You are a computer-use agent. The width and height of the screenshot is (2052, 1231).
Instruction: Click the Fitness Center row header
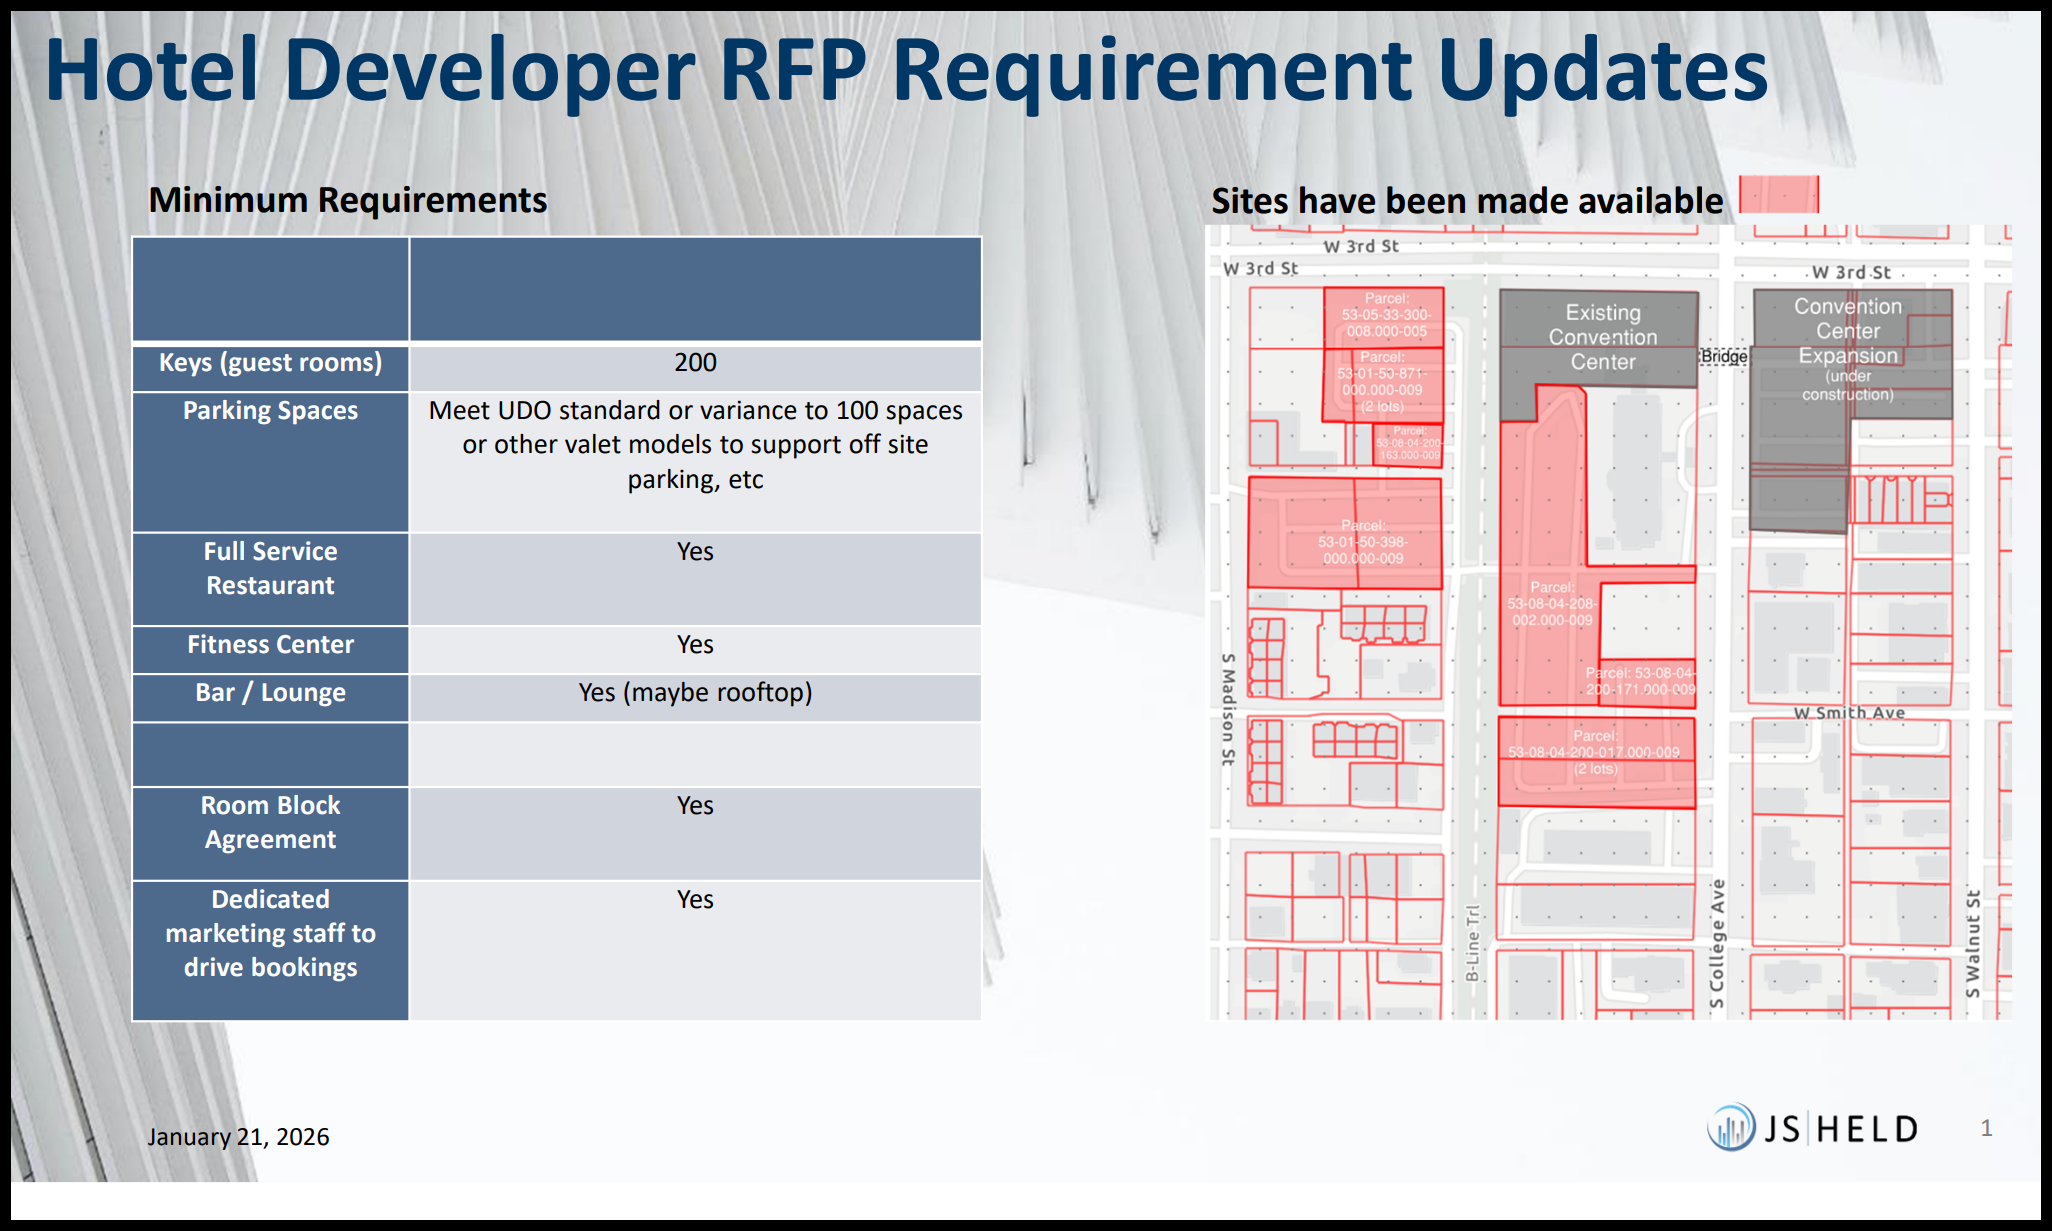(270, 646)
